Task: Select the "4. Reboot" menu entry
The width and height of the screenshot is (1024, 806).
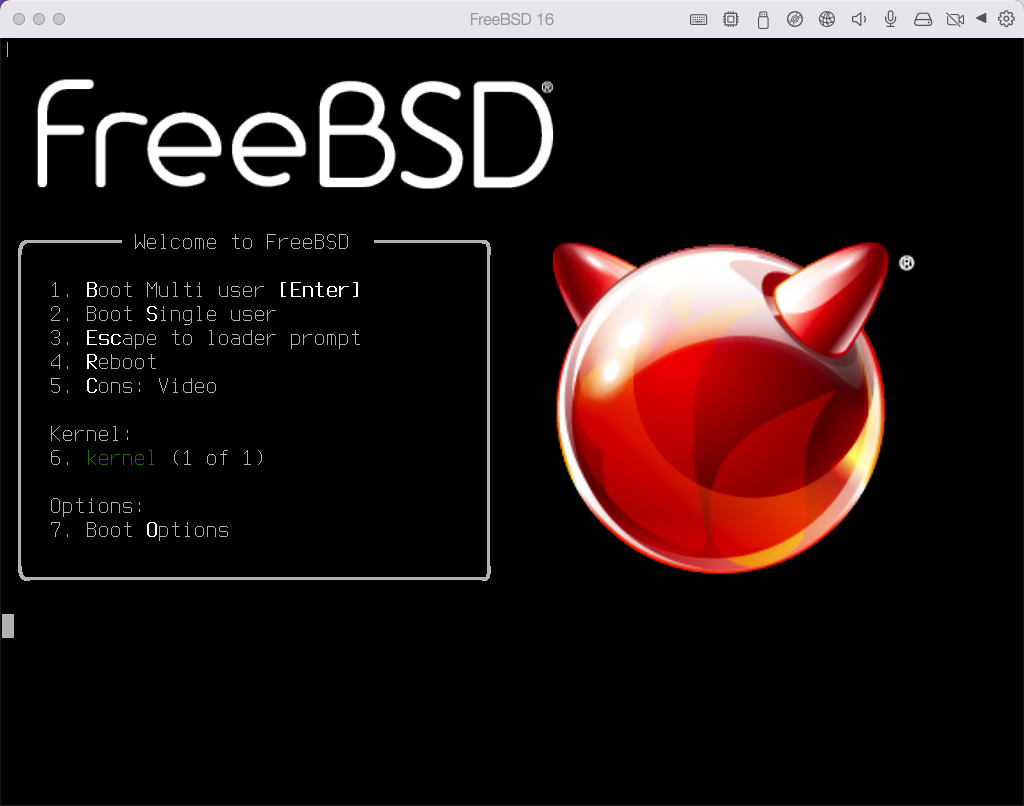Action: pos(103,362)
